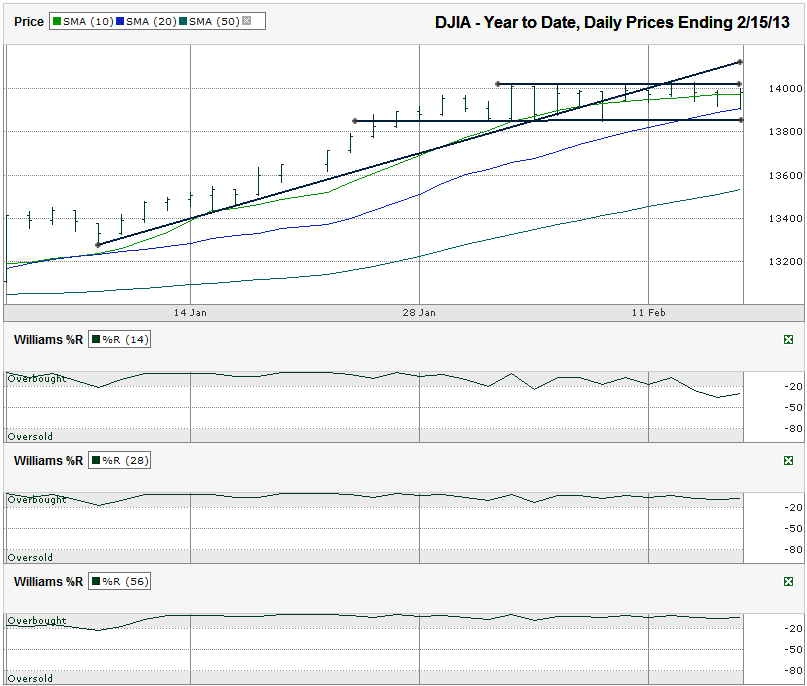Image resolution: width=807 pixels, height=686 pixels.
Task: Select the %R (56) indicator legend
Action: tap(119, 582)
